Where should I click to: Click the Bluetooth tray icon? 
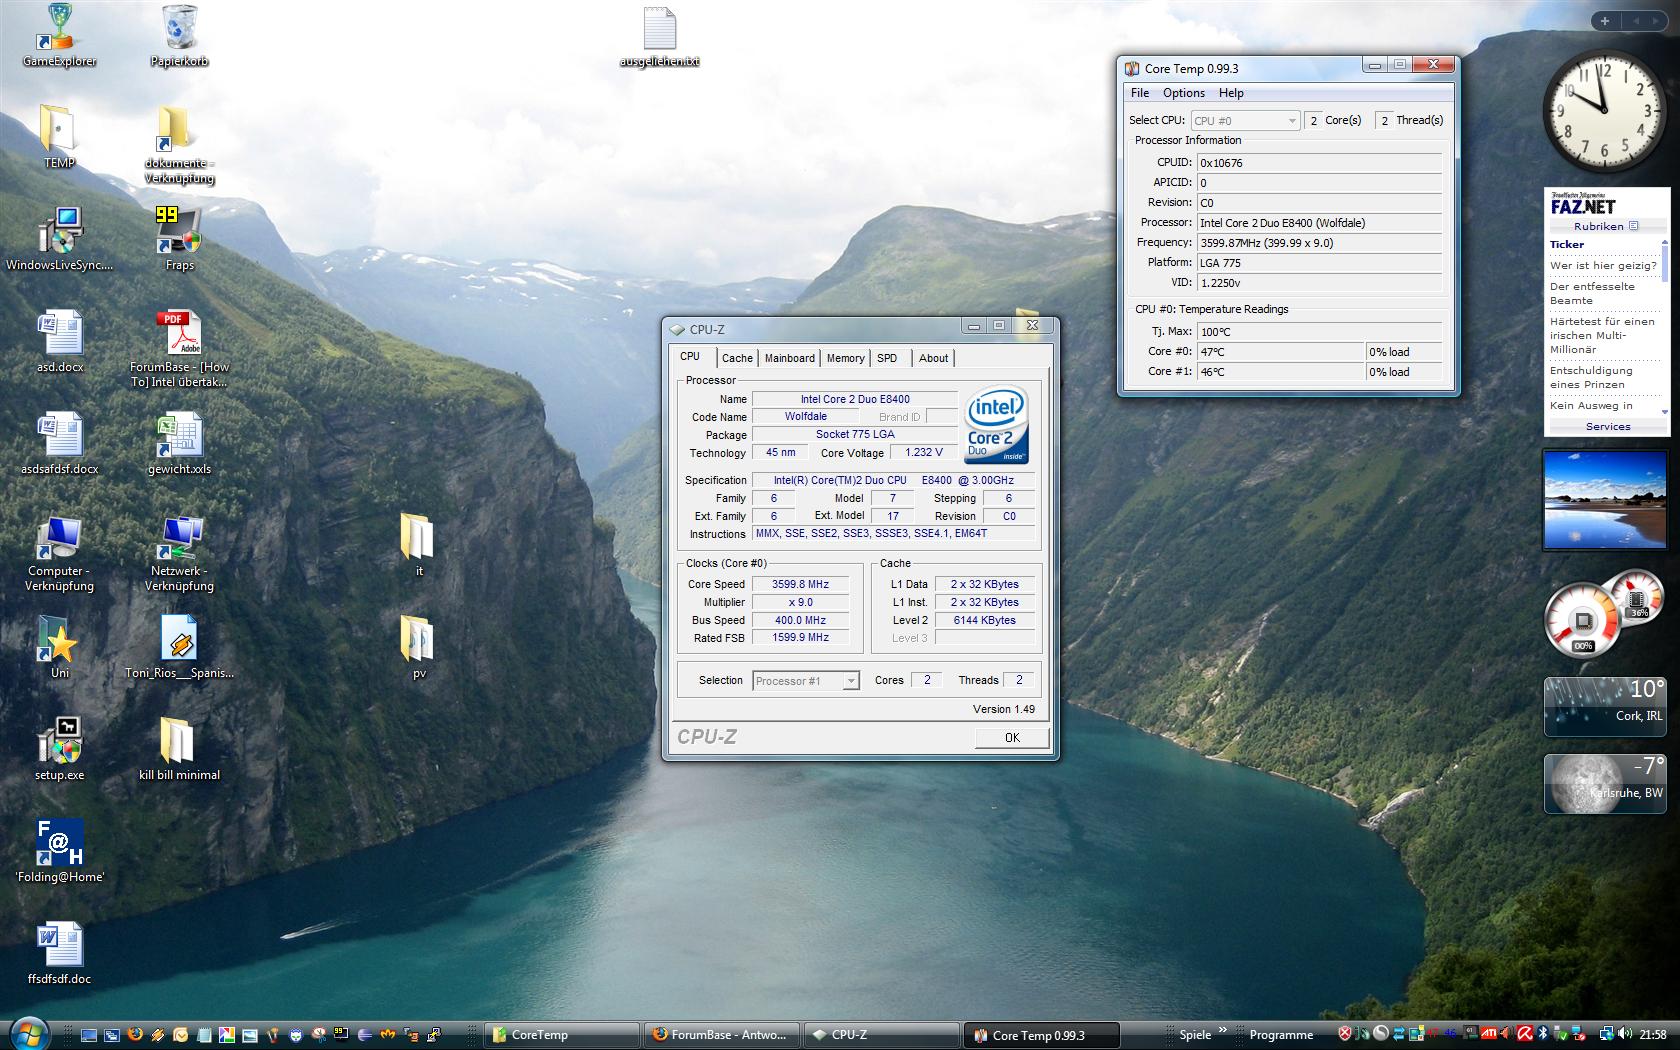1543,1034
